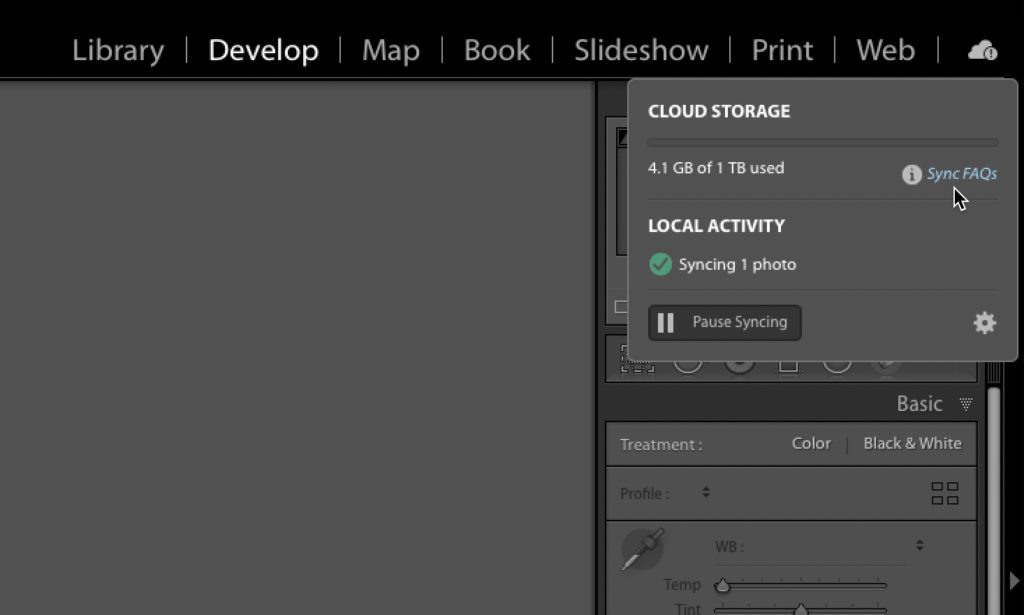Click the Temp slider handle

pyautogui.click(x=722, y=585)
